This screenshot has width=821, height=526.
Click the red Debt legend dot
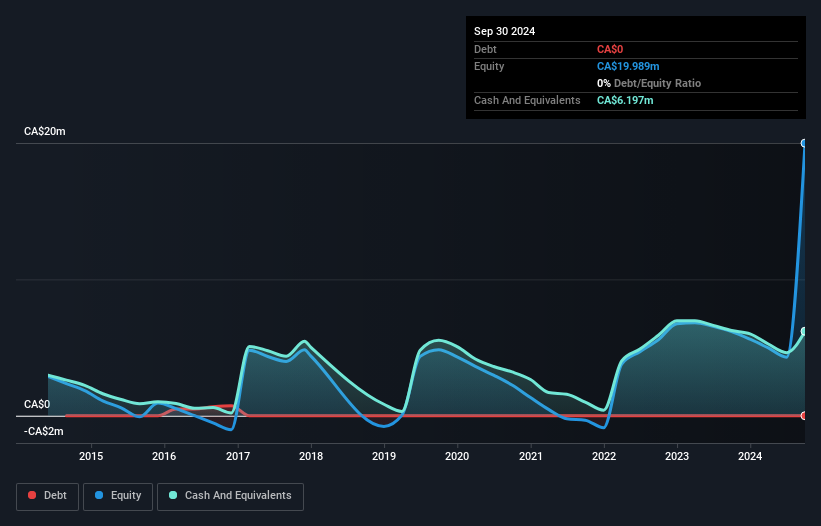(32, 495)
